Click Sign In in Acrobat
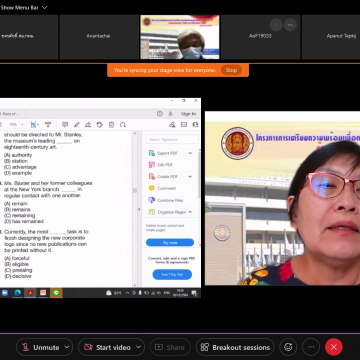The width and height of the screenshot is (360, 360). pyautogui.click(x=188, y=114)
